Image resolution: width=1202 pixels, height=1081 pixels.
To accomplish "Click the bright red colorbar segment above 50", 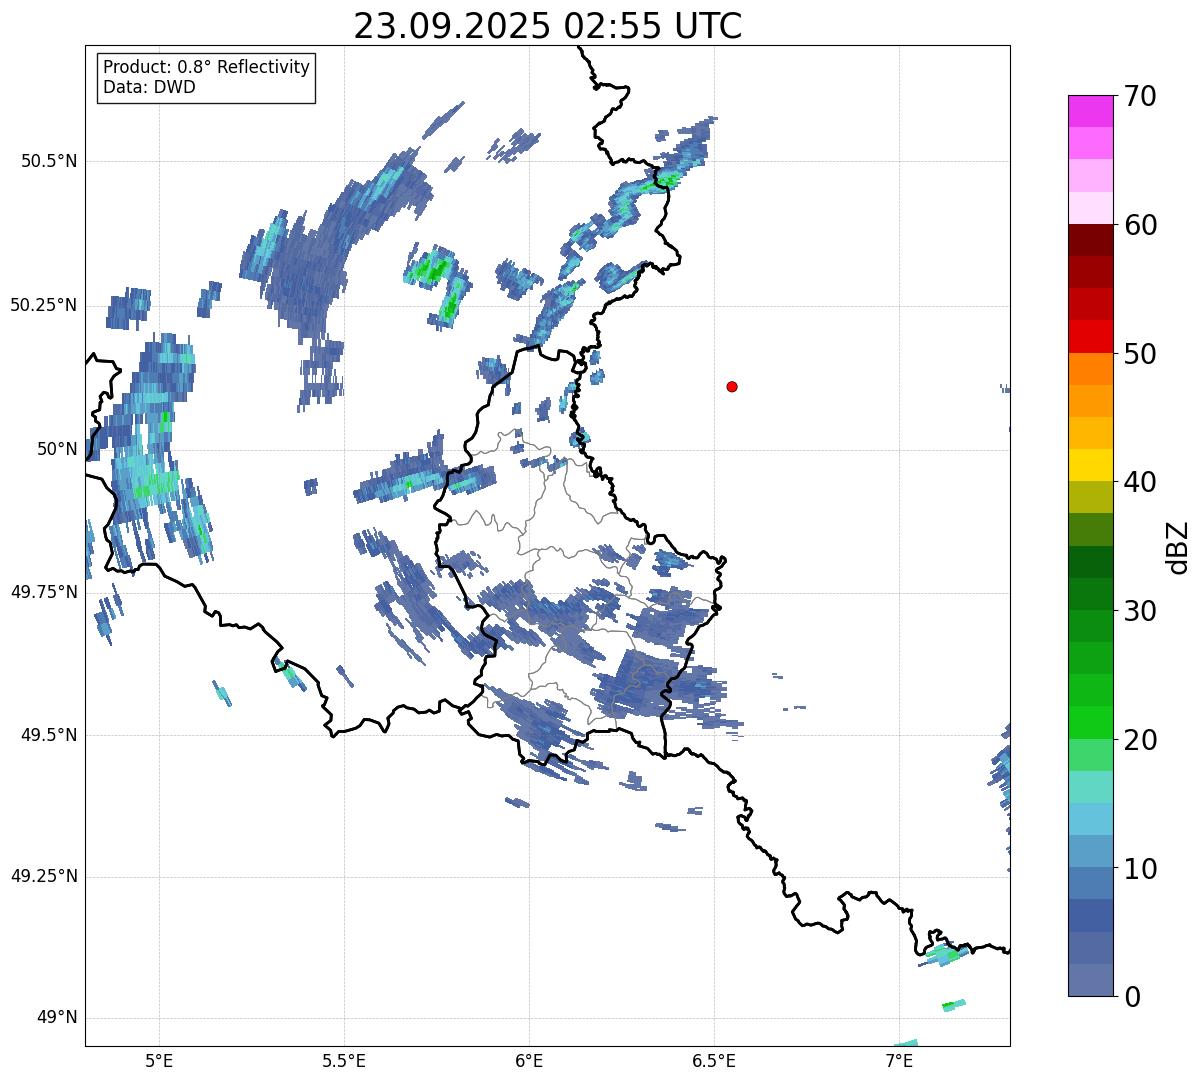I will point(1091,336).
